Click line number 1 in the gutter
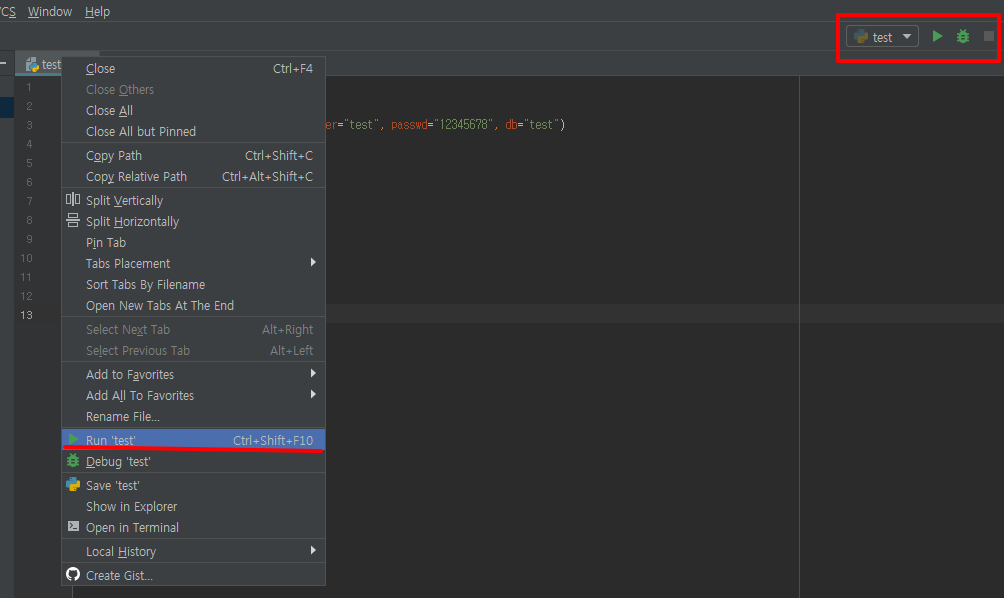This screenshot has width=1004, height=598. point(29,86)
